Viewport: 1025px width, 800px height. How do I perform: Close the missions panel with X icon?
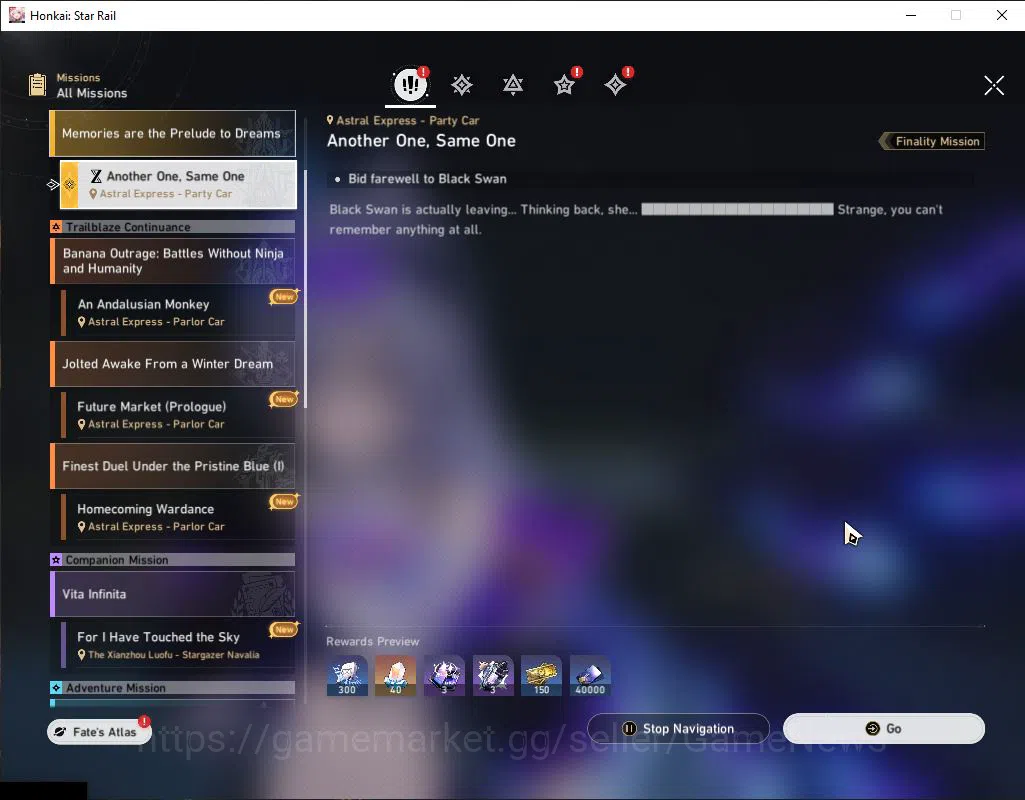(994, 85)
